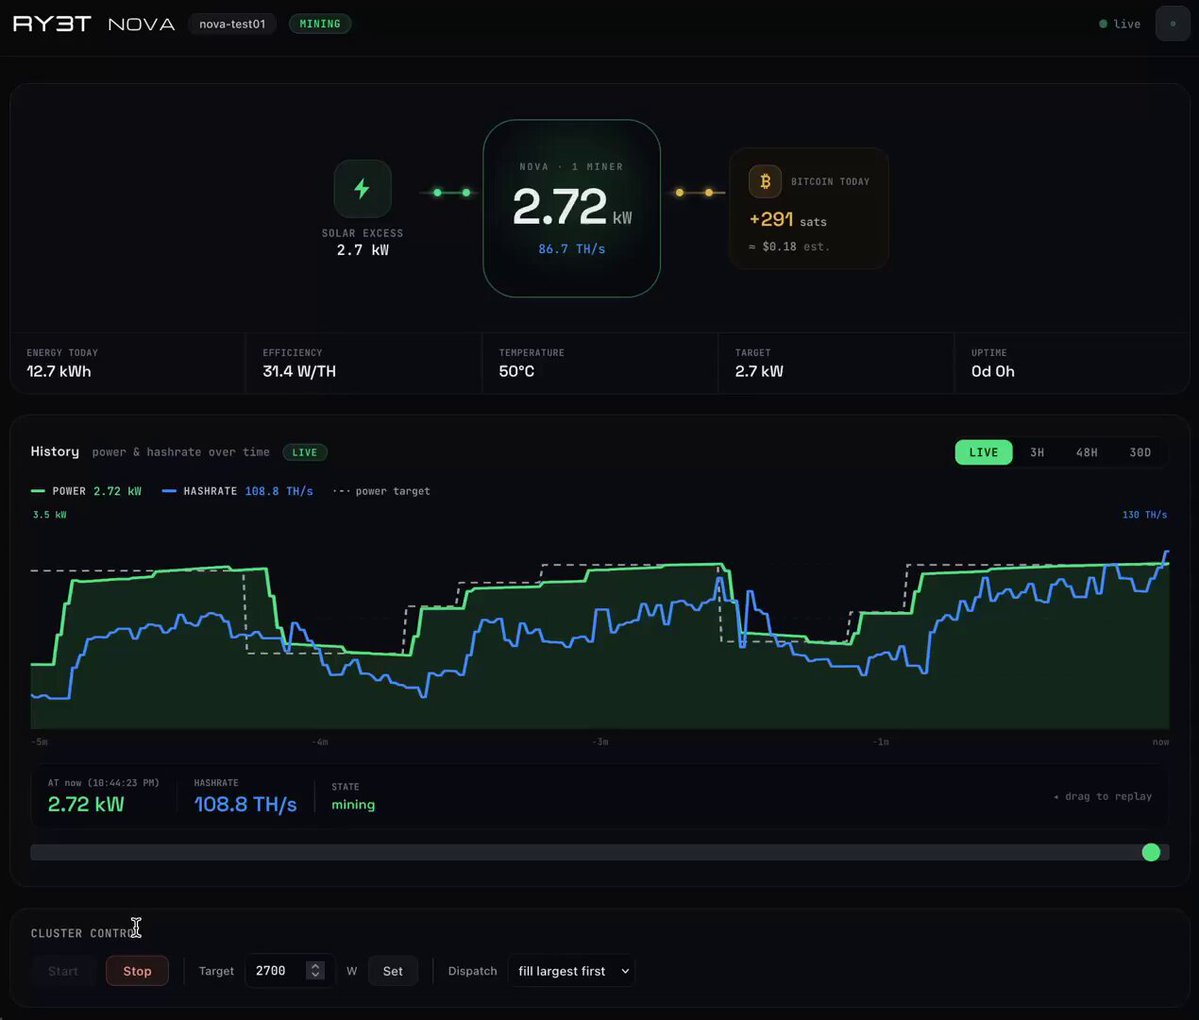Click the replay slider track
Image resolution: width=1199 pixels, height=1020 pixels.
(600, 853)
